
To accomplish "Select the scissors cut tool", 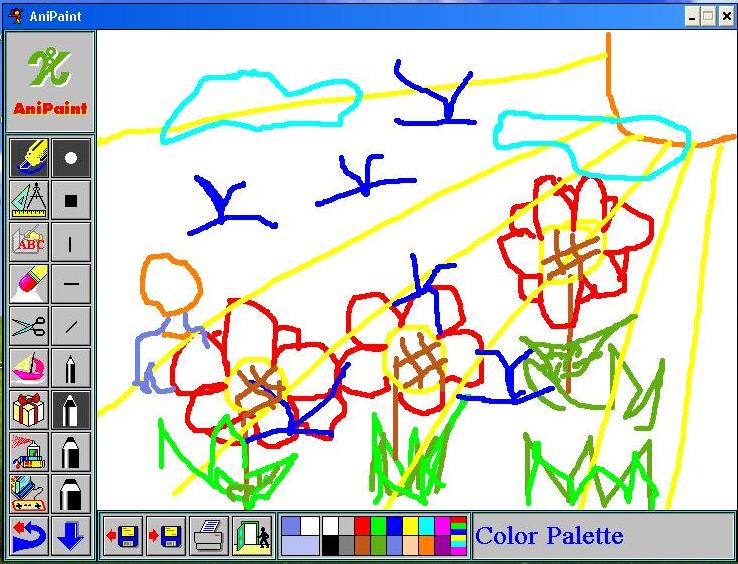I will click(29, 326).
